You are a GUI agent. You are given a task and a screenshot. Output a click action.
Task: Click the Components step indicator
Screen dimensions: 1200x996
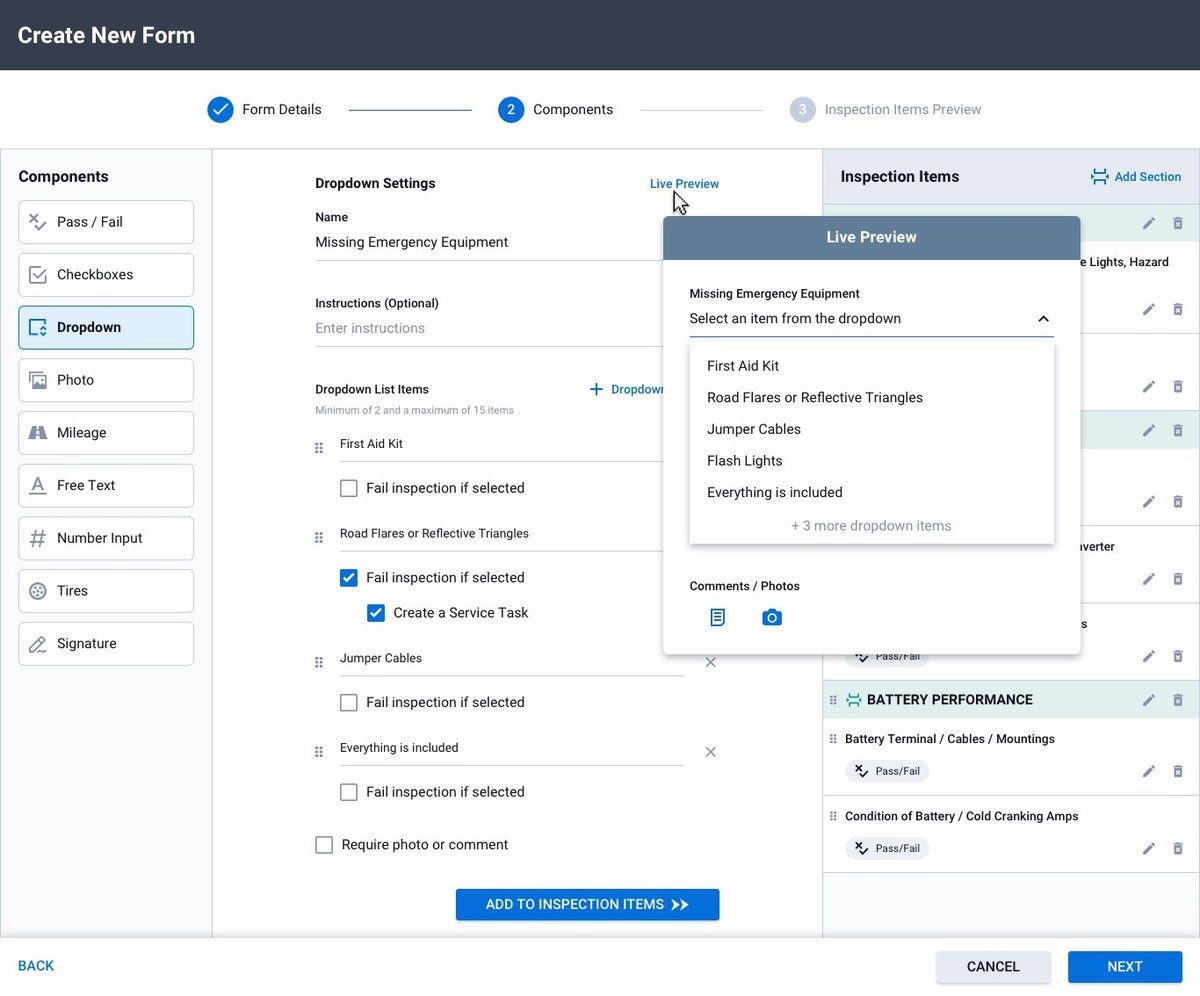click(512, 109)
